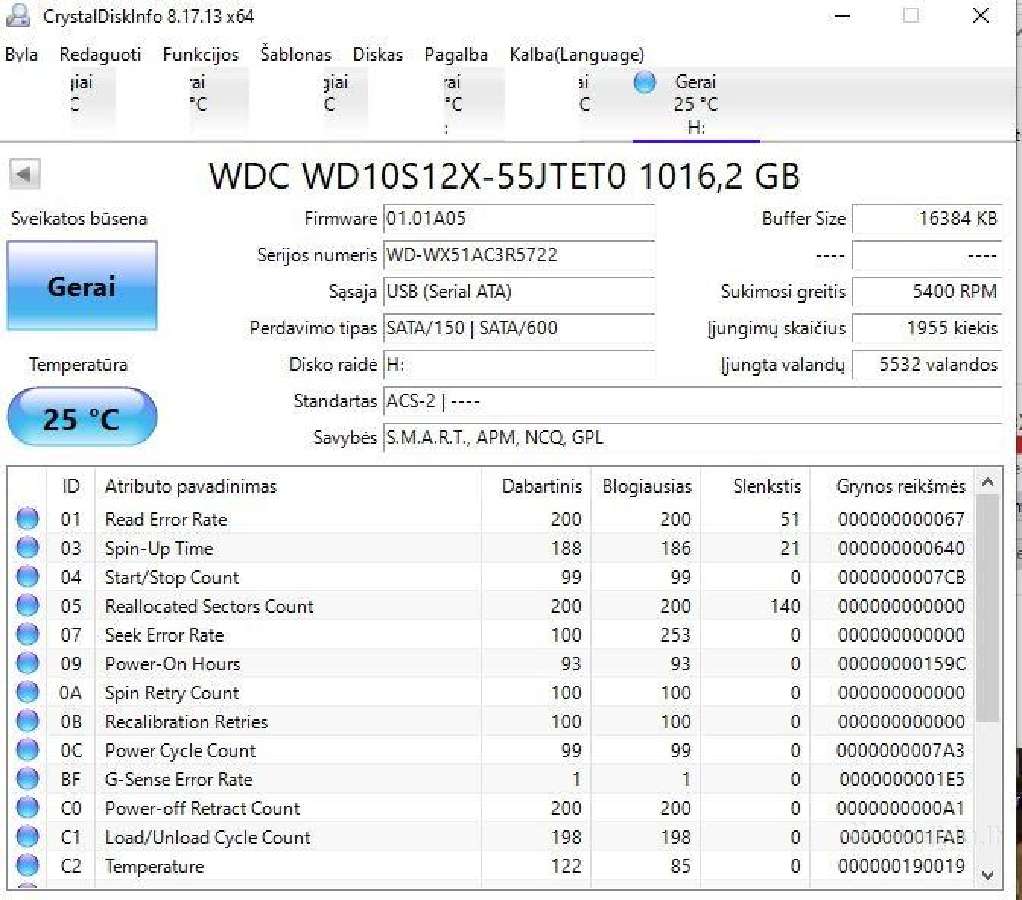Click the Standartas field ACS-2

pyautogui.click(x=692, y=401)
